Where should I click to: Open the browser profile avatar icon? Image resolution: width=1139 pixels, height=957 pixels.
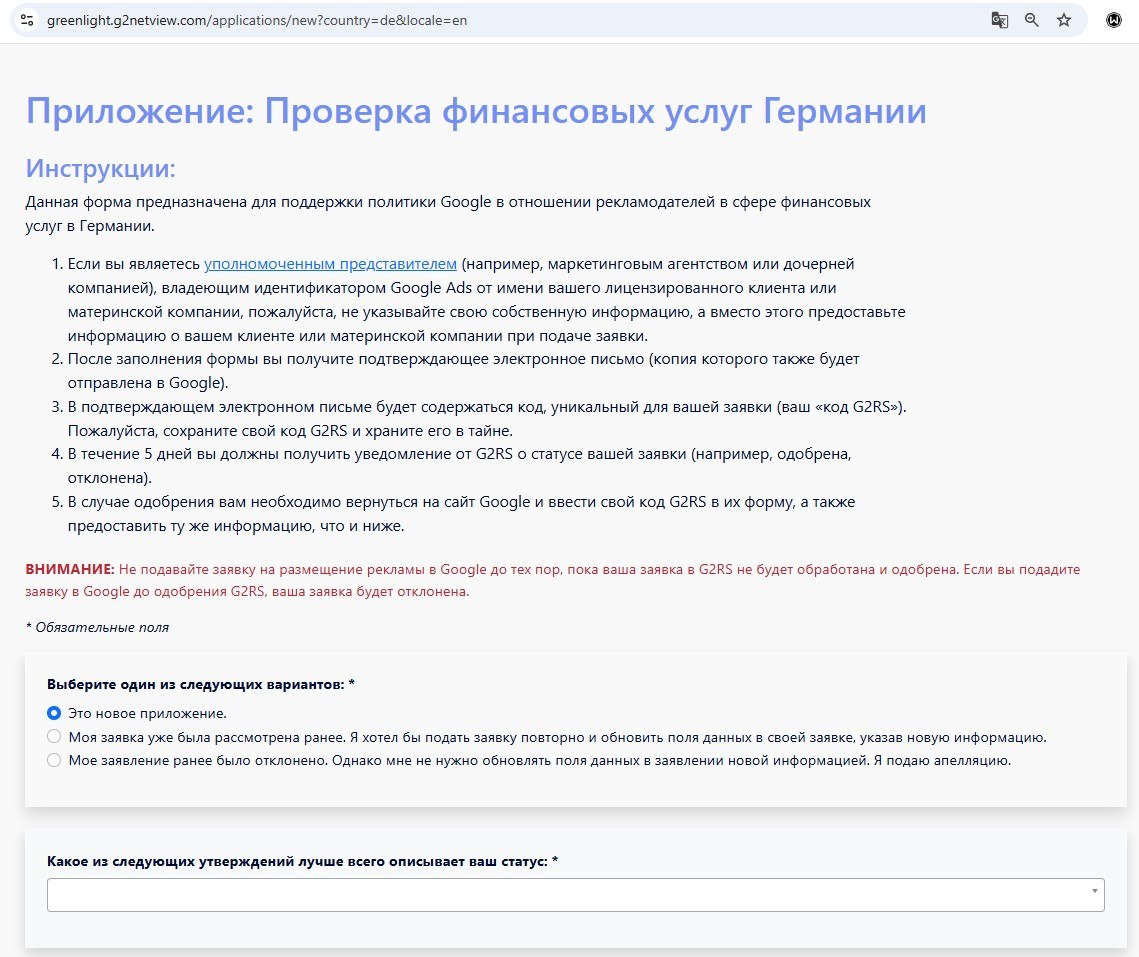point(1114,20)
